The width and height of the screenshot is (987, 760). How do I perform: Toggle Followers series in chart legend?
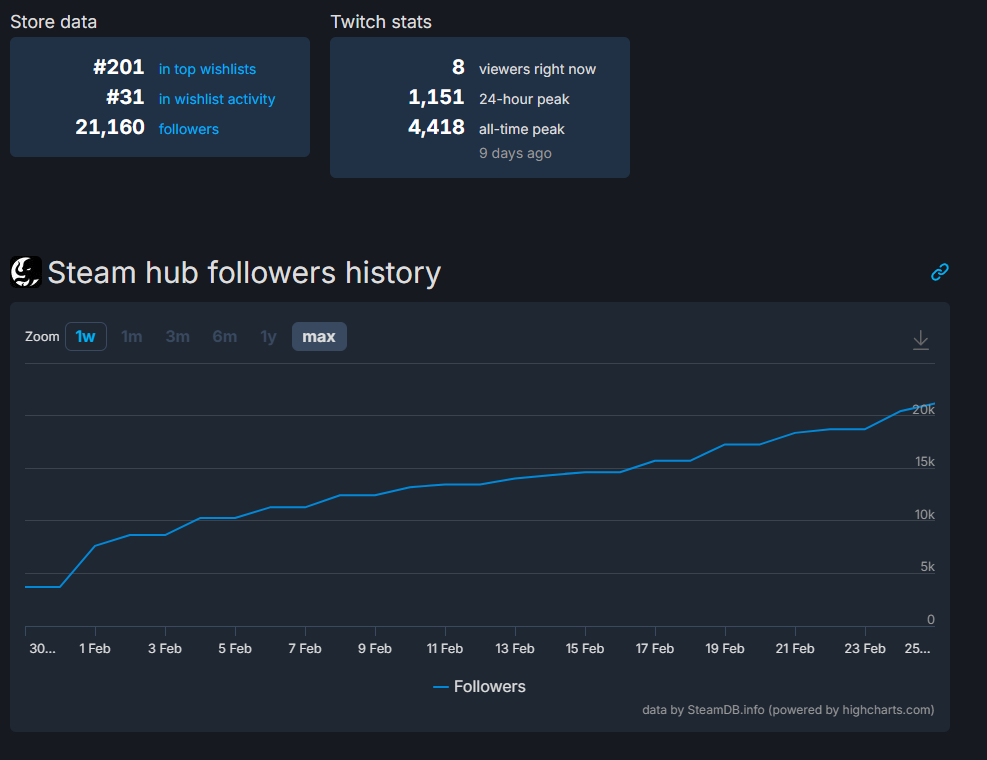480,686
